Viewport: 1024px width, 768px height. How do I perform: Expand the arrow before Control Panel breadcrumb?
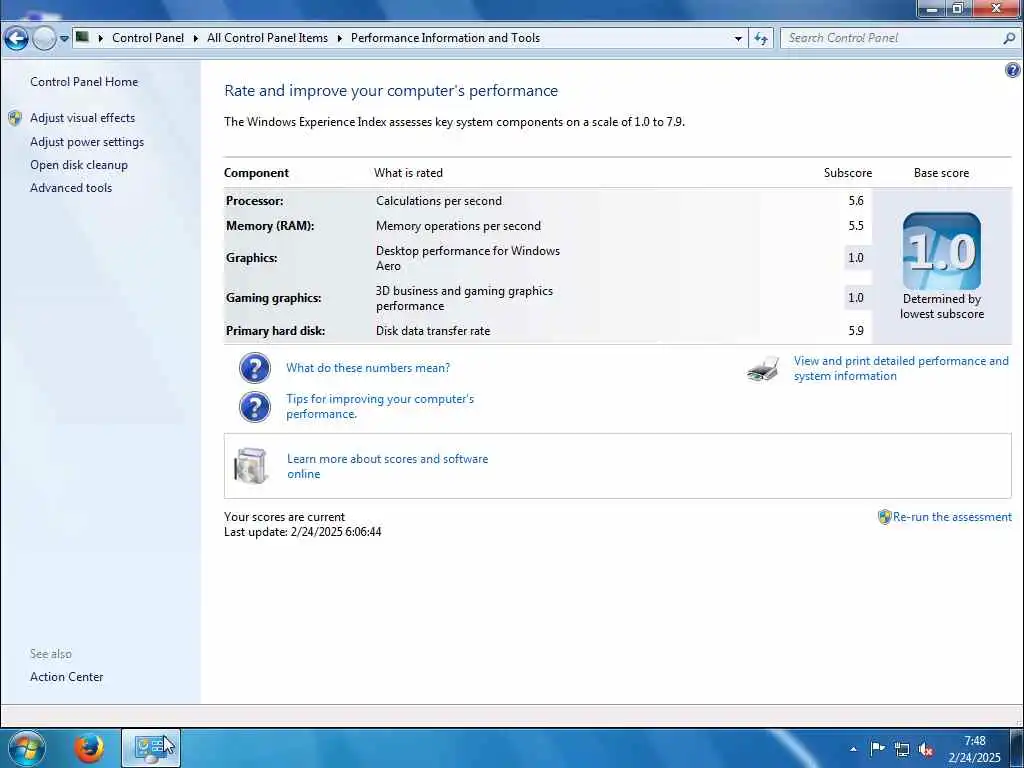tap(101, 38)
